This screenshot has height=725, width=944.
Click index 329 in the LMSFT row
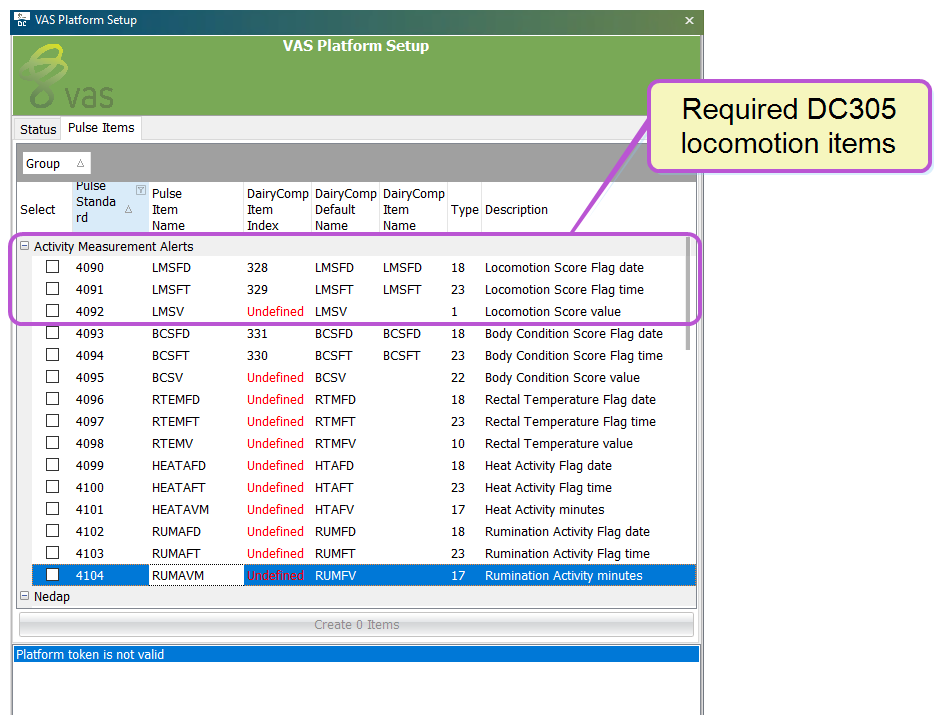pos(257,290)
